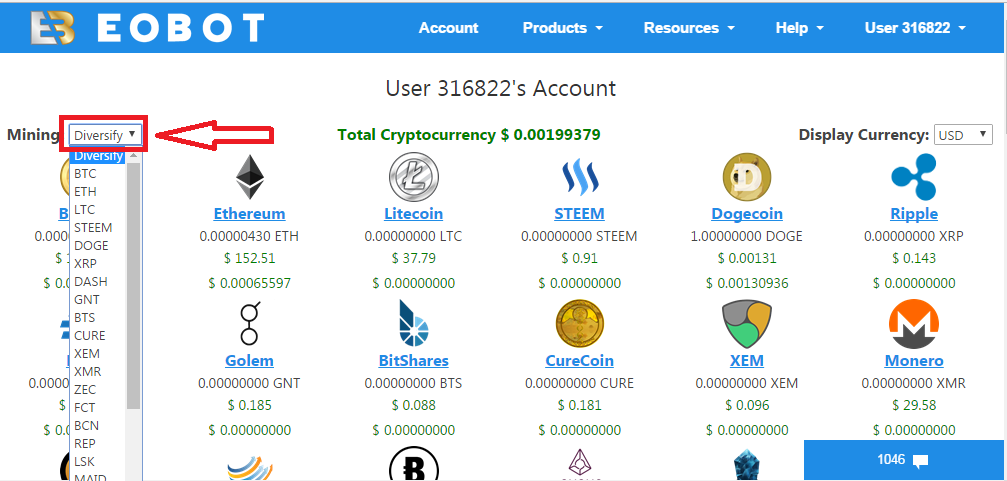Viewport: 1007px width, 481px height.
Task: Expand the User 316822 menu
Action: 915,28
